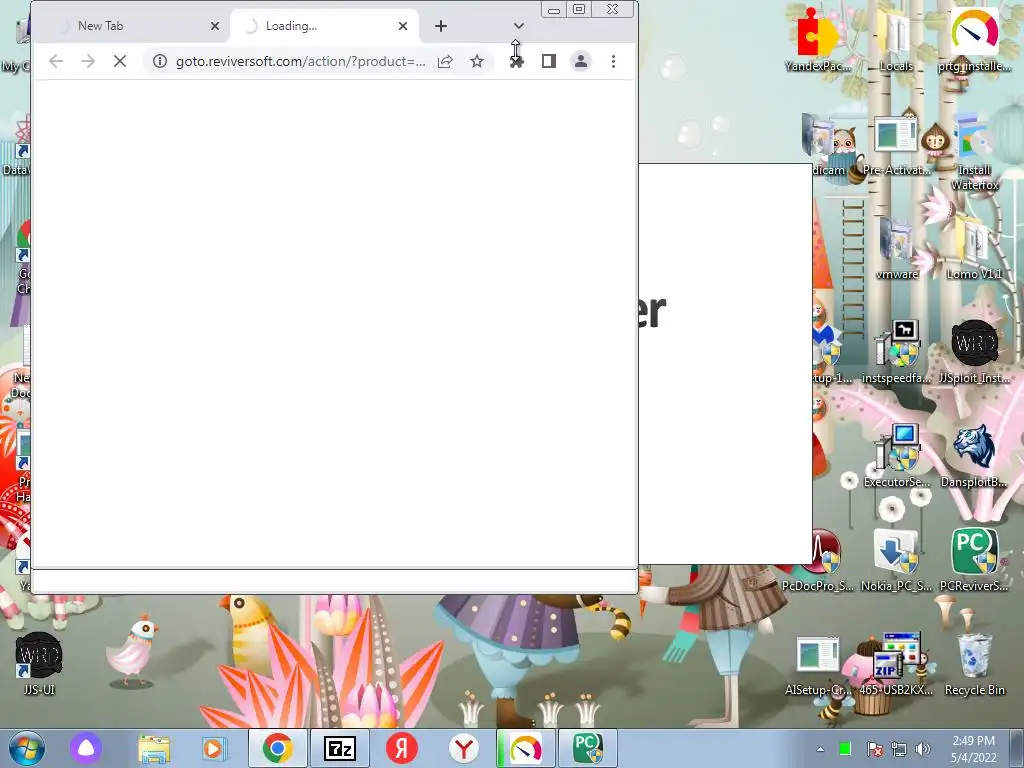1024x768 pixels.
Task: Select the JJSploit_Inst... desktop icon
Action: pos(974,353)
